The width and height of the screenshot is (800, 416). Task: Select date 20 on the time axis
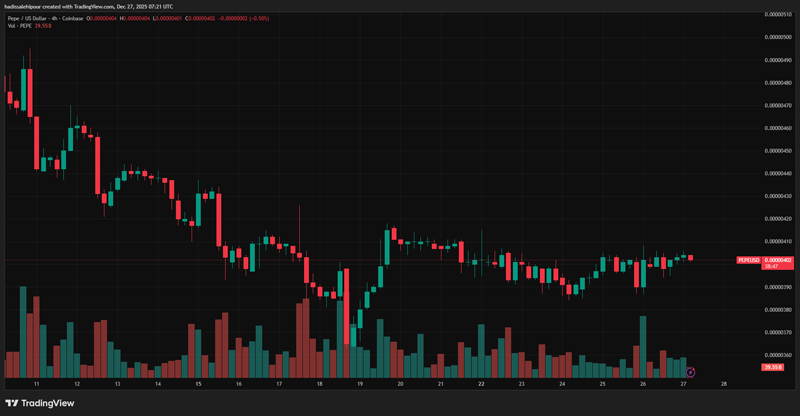400,383
